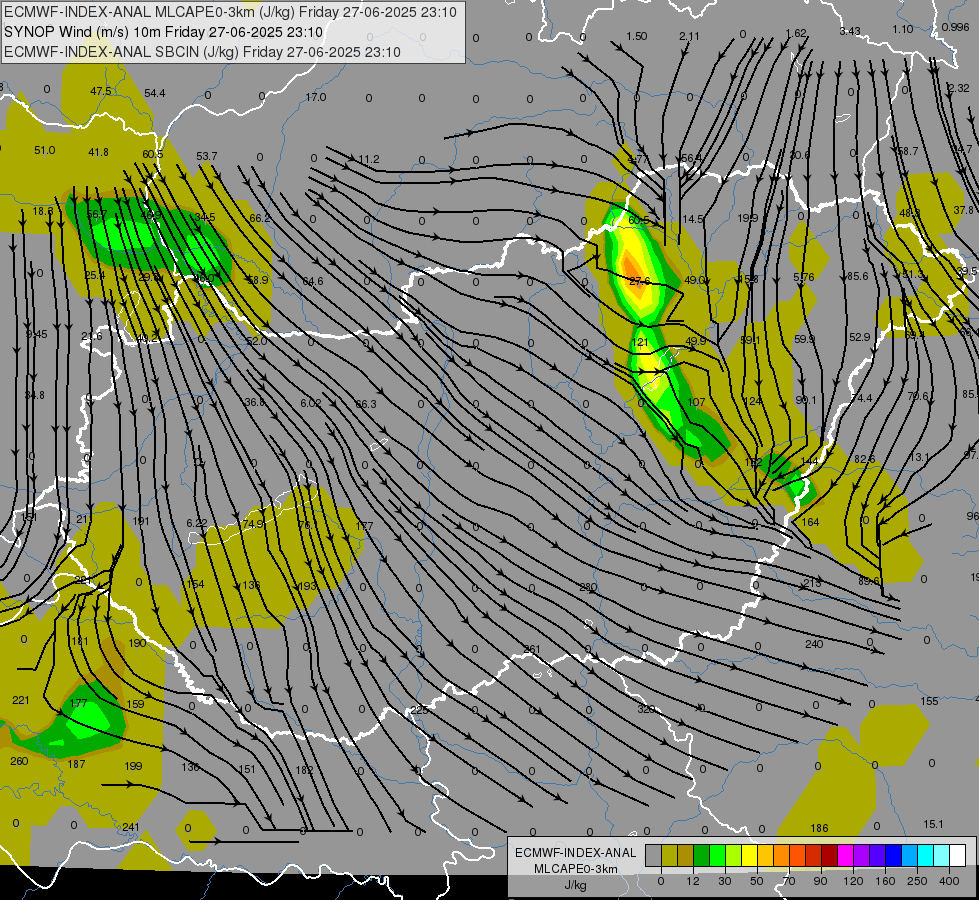The image size is (979, 900).
Task: Select the legend text MLCAPE0-3km
Action: point(576,869)
